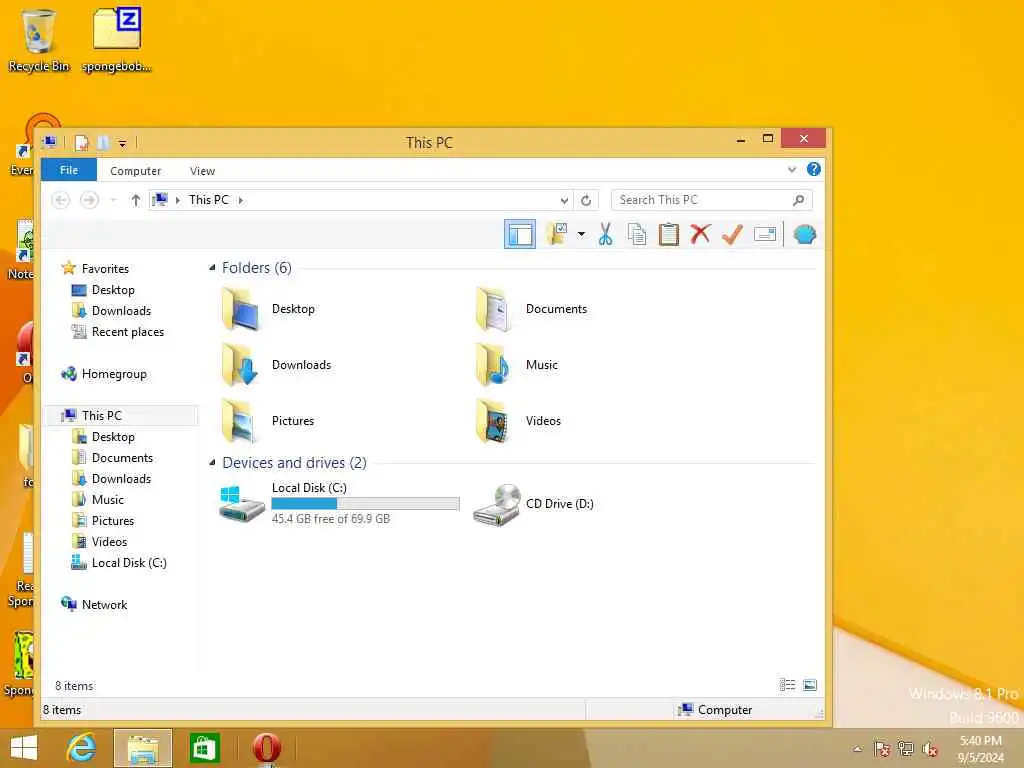Expand breadcrumb arrow after This PC
The image size is (1024, 768).
pos(241,200)
